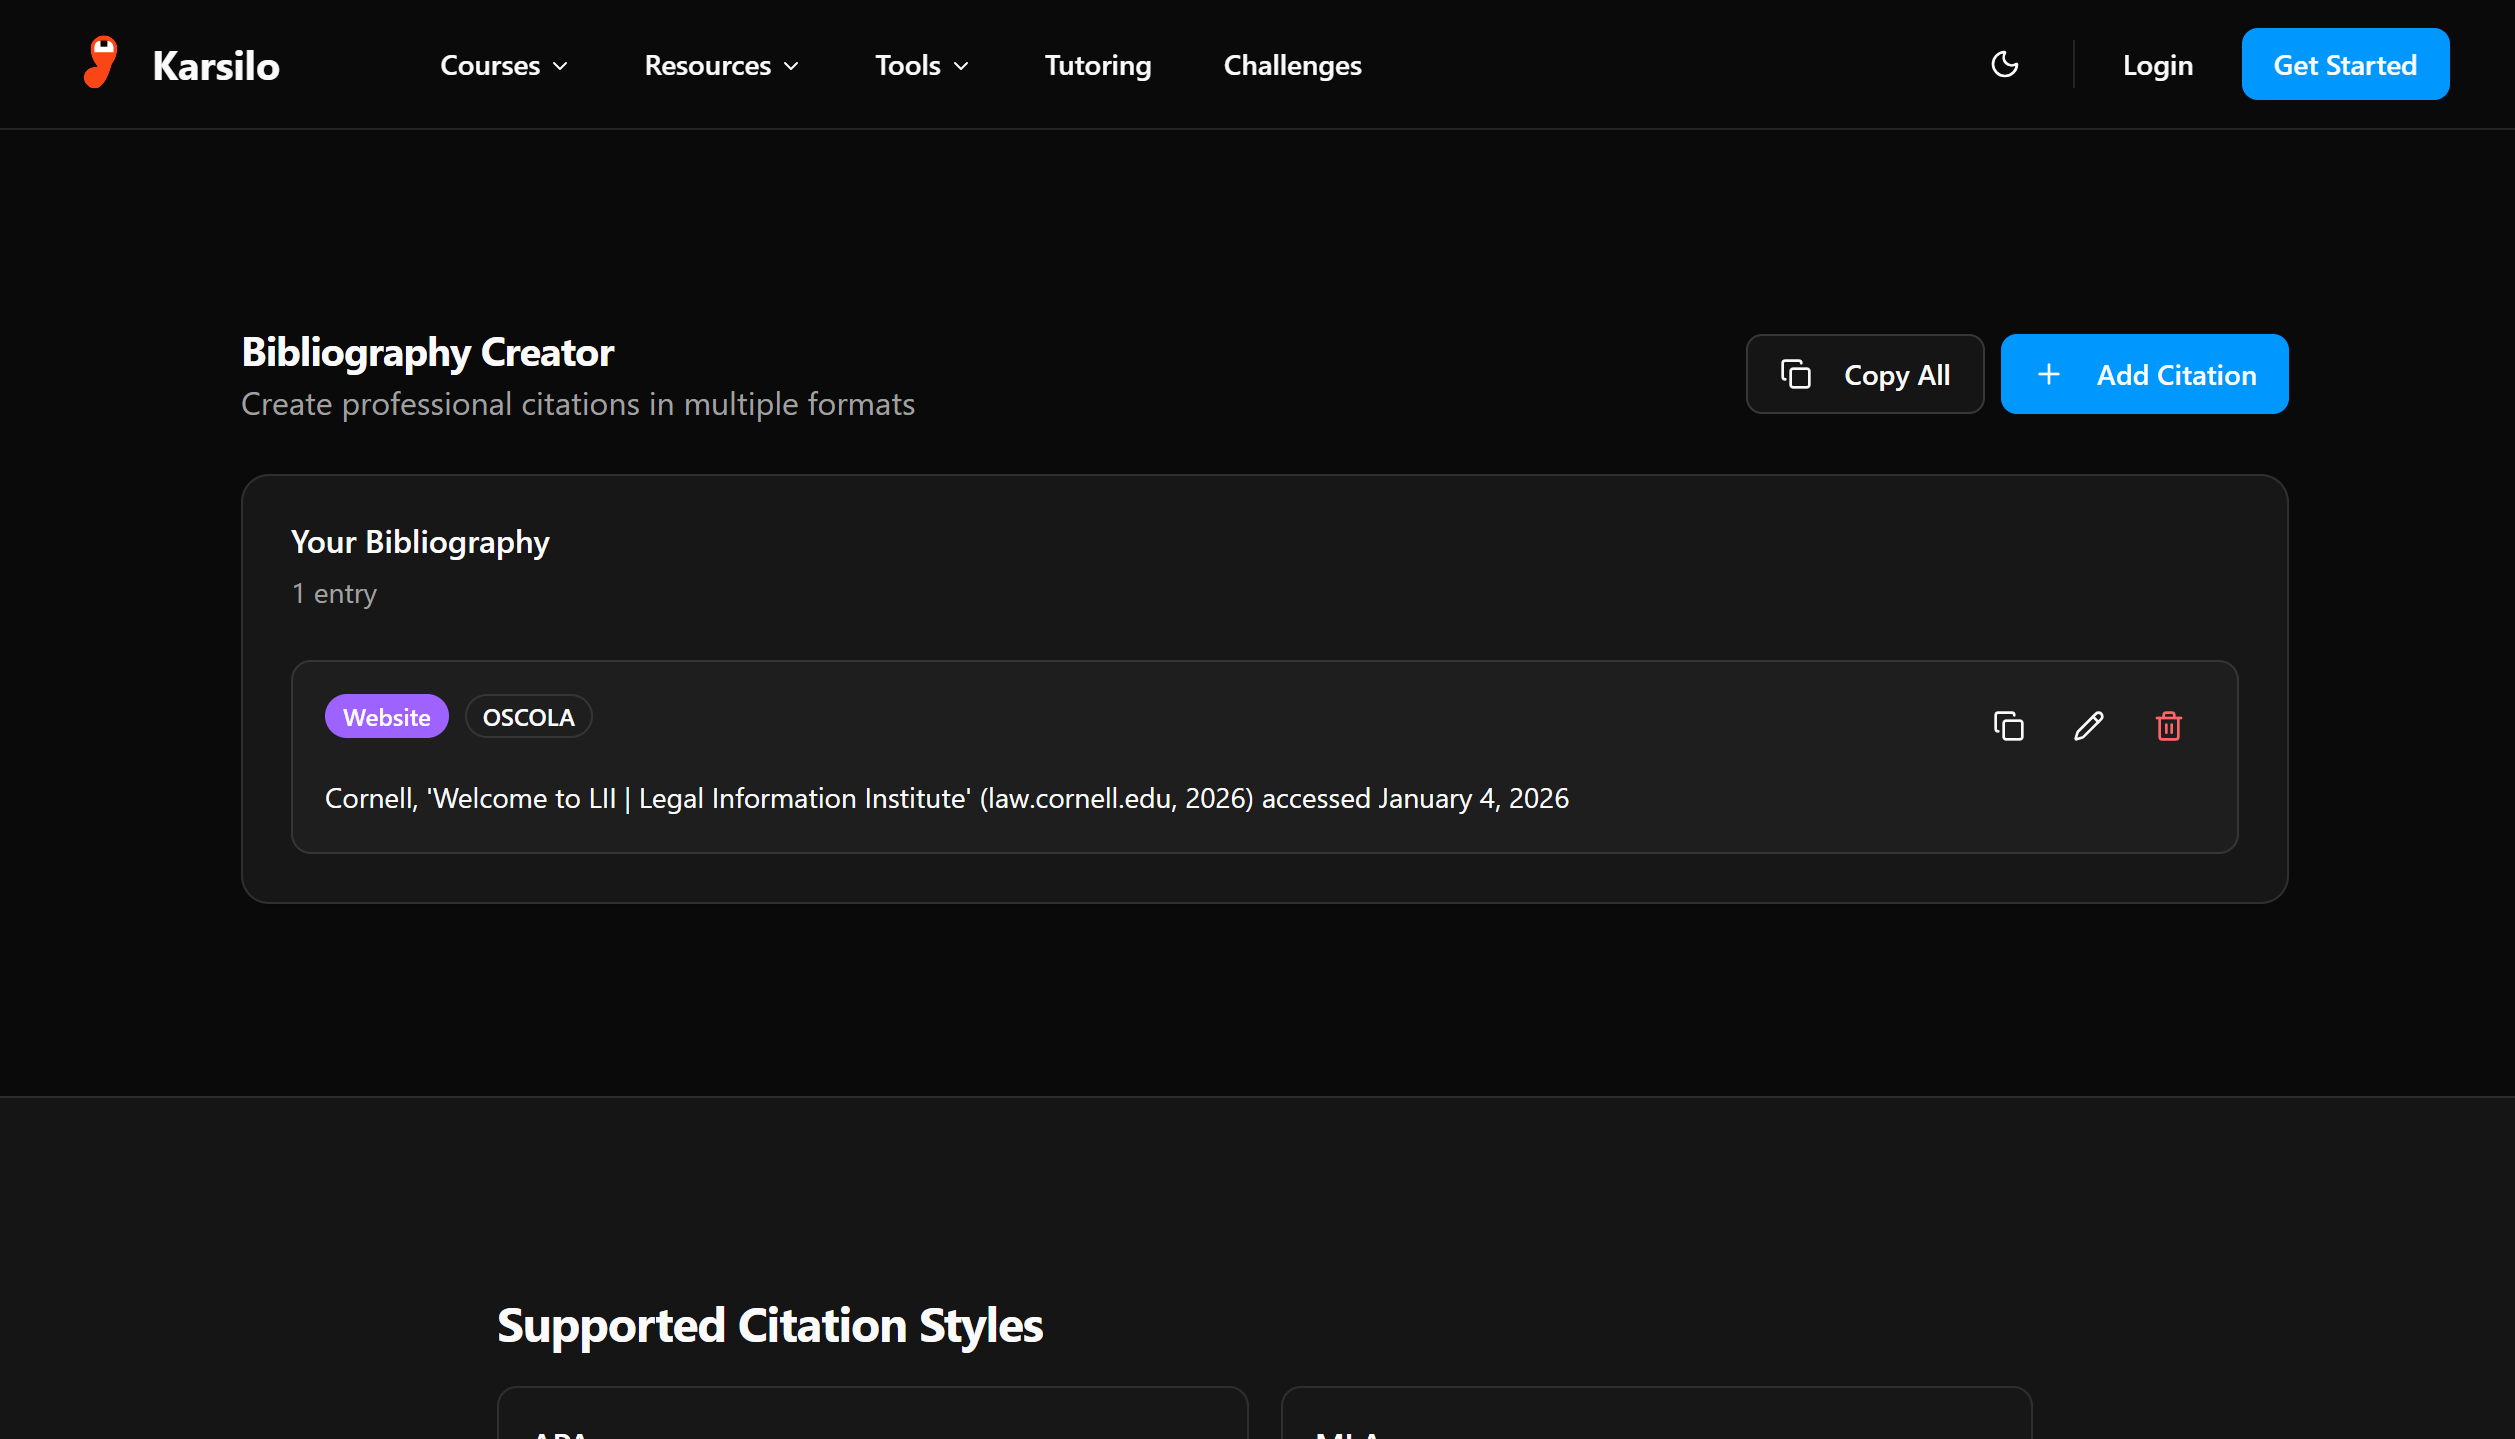Expand the Tools menu chevron

[961, 66]
